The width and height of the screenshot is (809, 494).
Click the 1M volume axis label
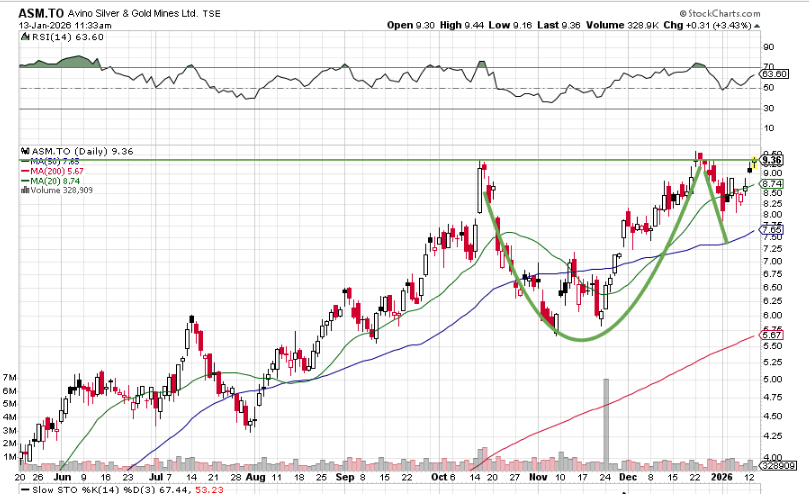[10, 457]
